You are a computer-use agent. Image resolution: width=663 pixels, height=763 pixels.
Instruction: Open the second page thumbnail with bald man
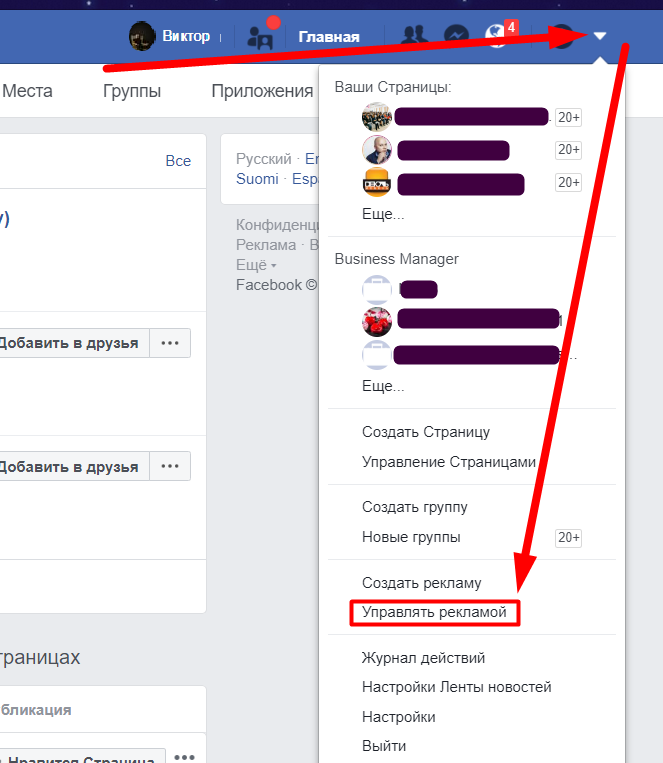pos(377,150)
